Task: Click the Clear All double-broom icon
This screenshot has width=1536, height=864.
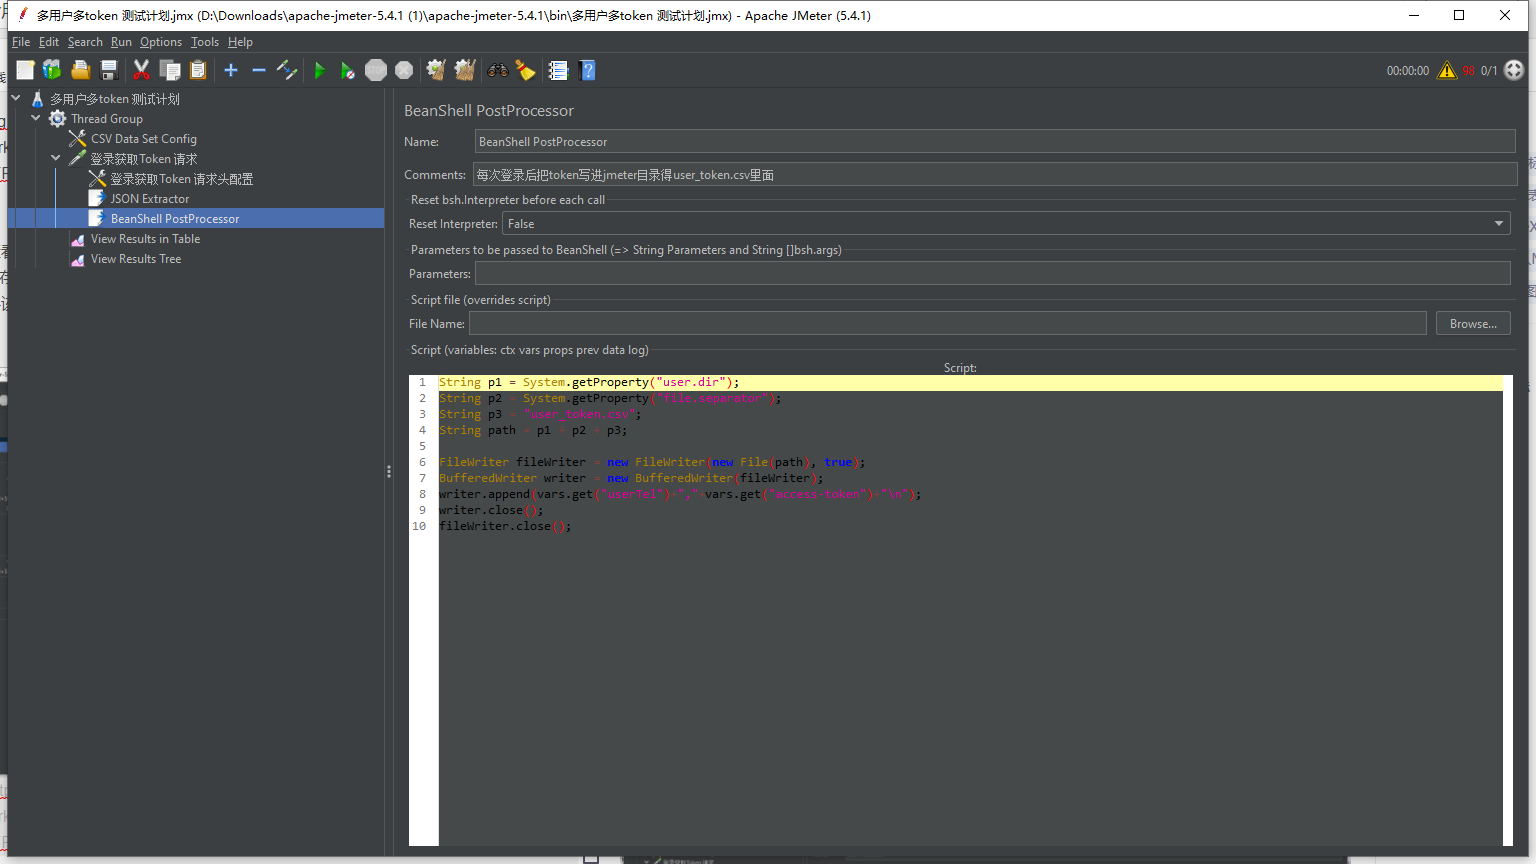Action: pyautogui.click(x=465, y=70)
